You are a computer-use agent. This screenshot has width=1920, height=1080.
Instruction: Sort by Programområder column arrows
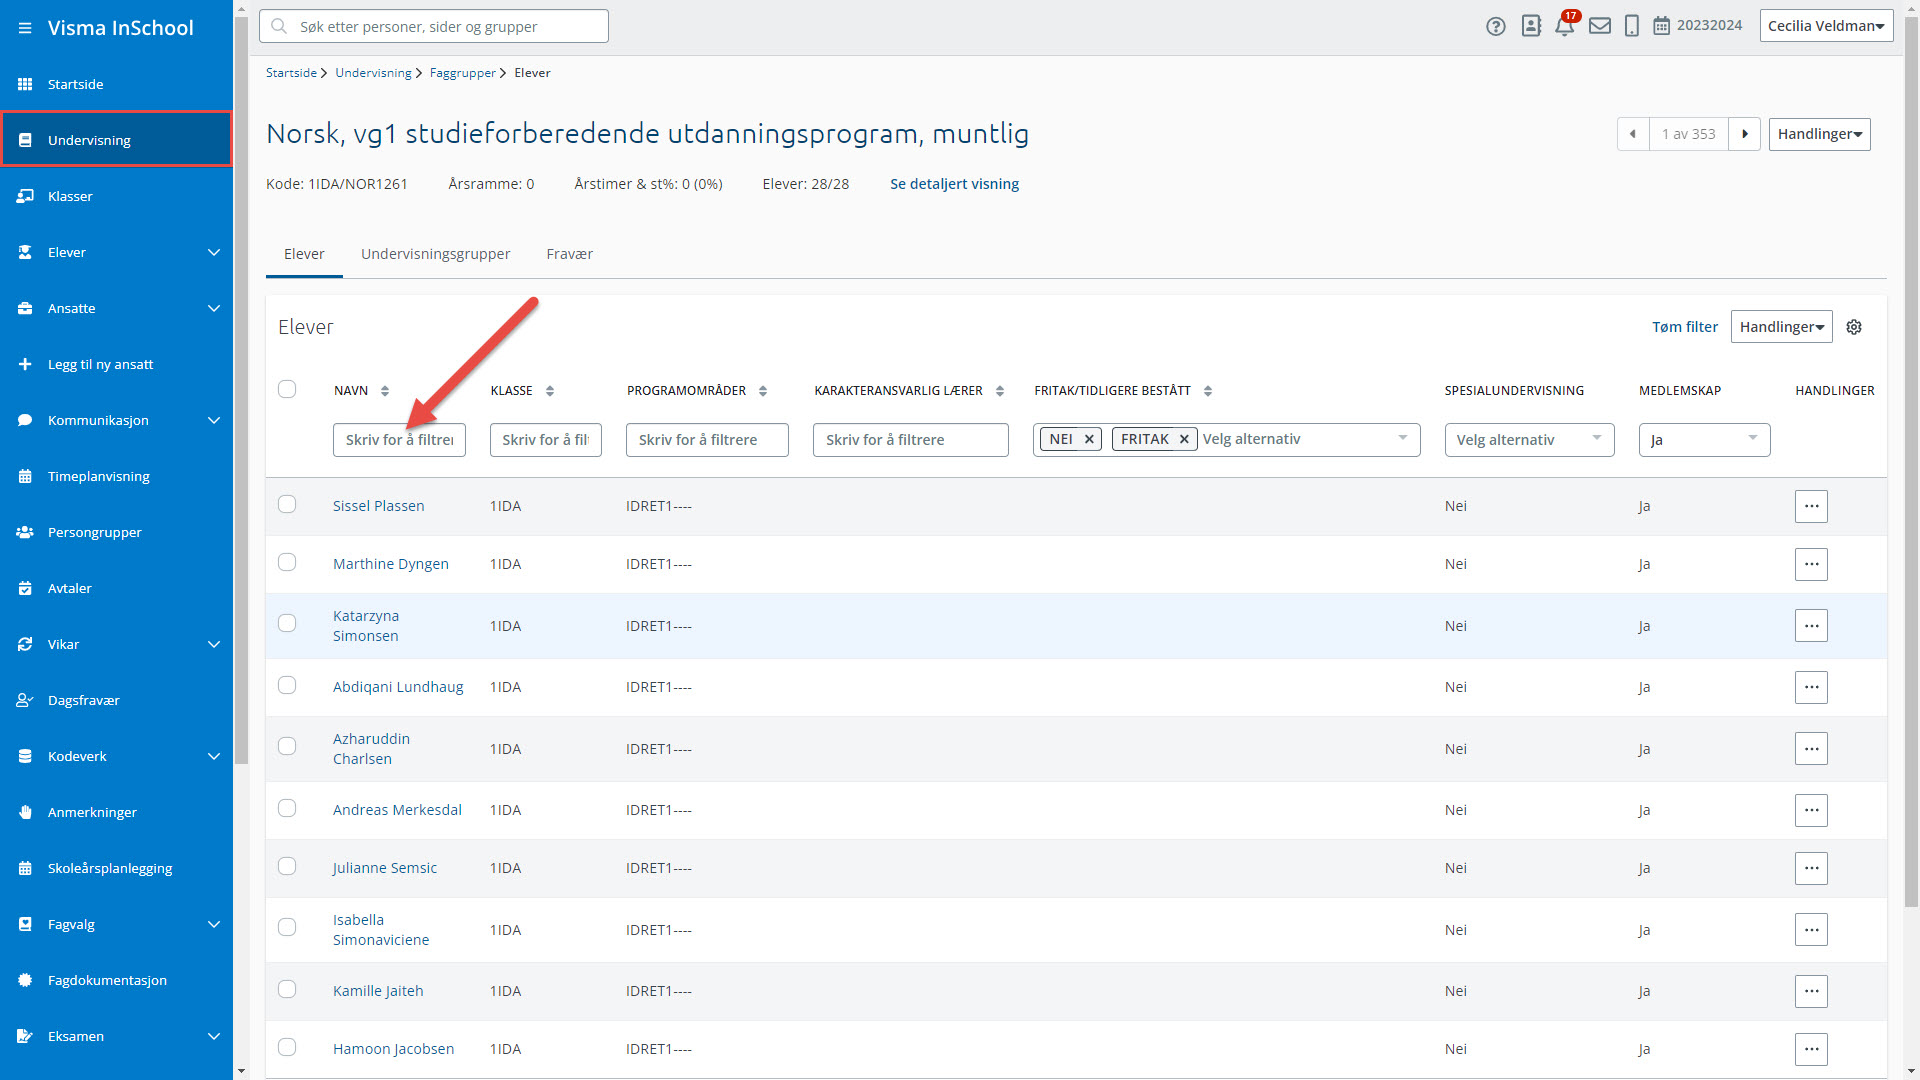tap(763, 391)
